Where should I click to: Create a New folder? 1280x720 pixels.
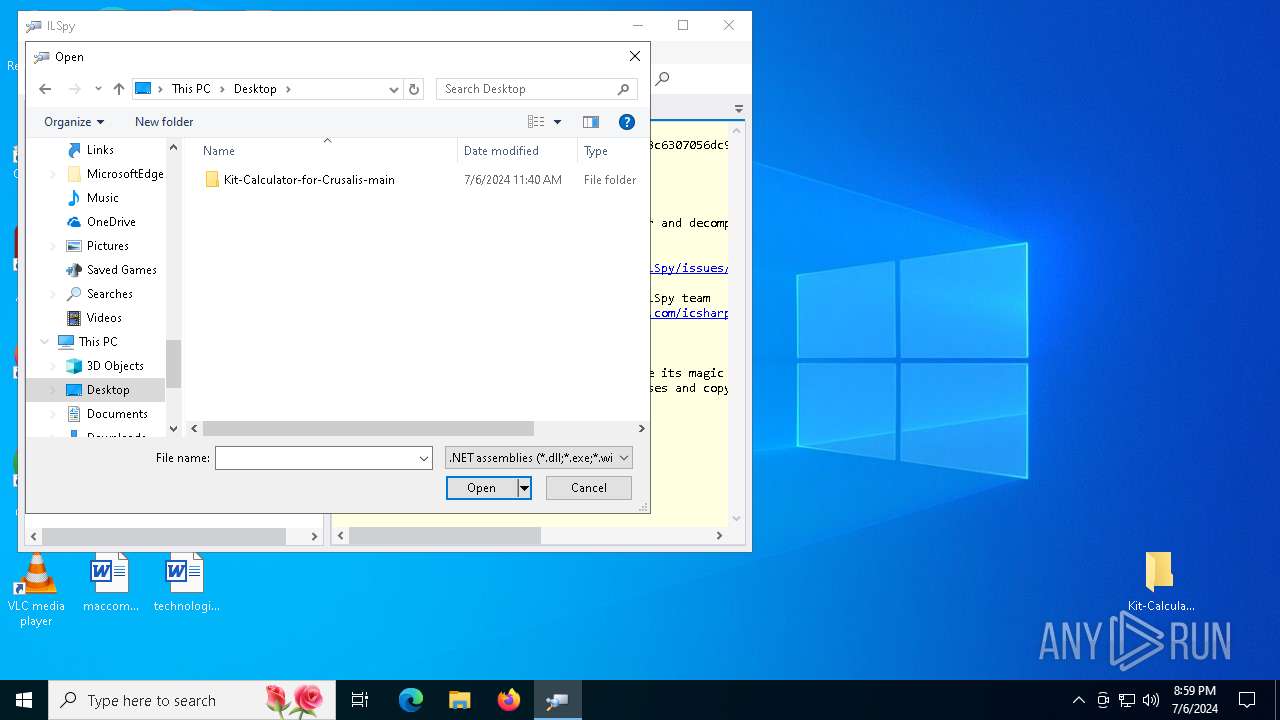164,122
